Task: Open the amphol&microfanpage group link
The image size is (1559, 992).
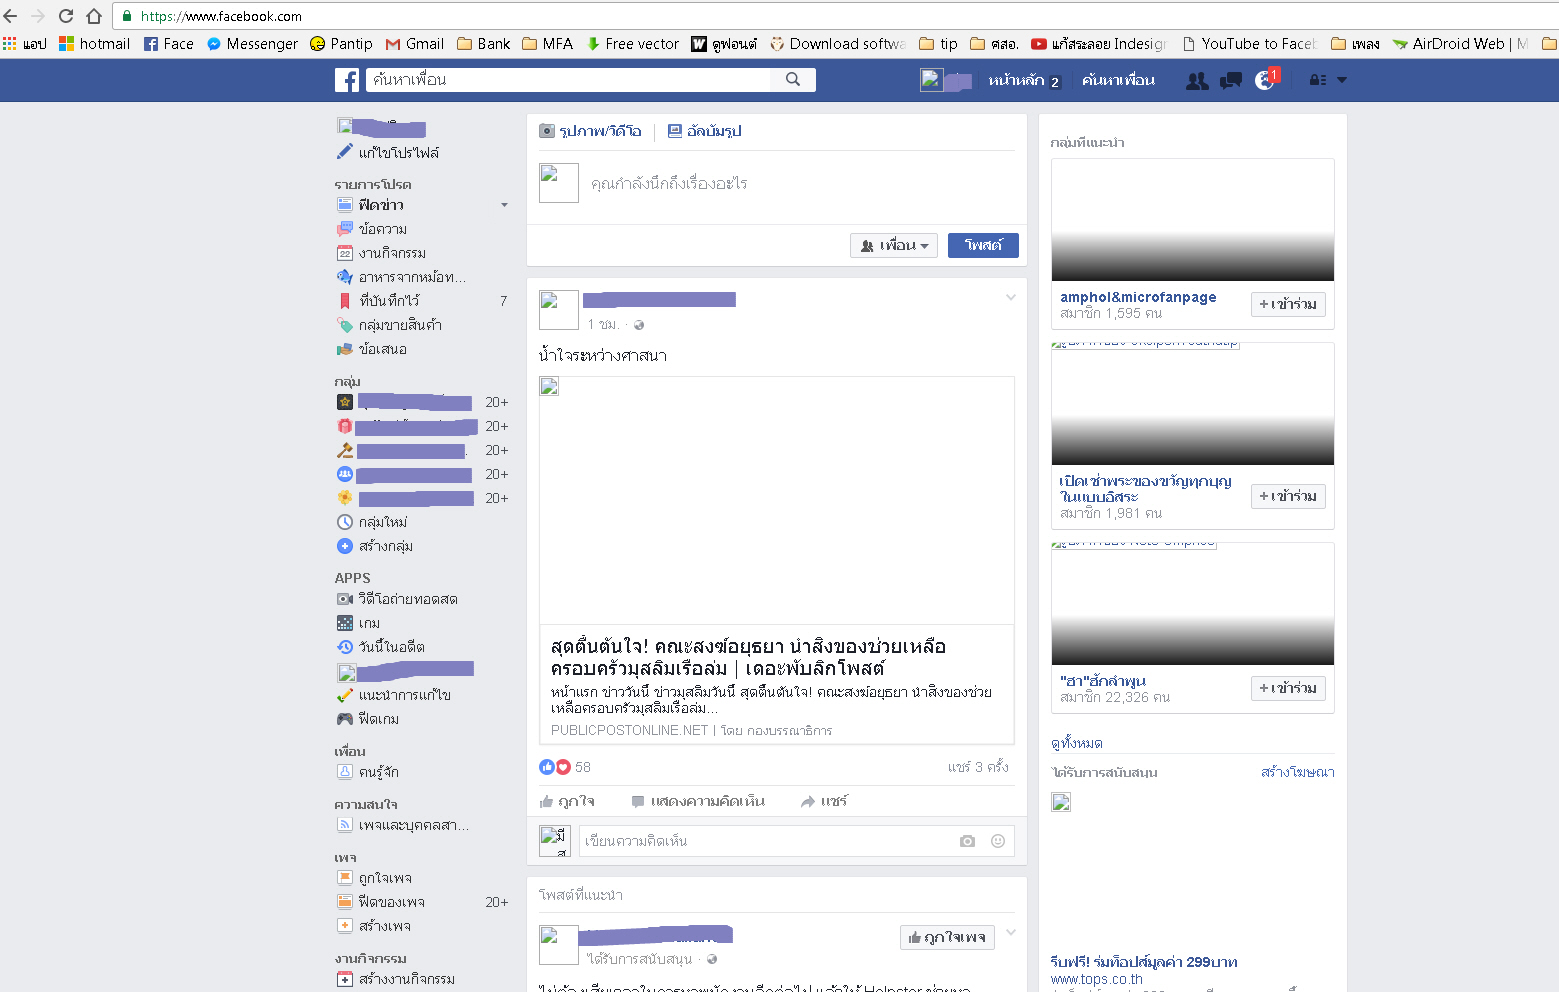Action: coord(1138,297)
